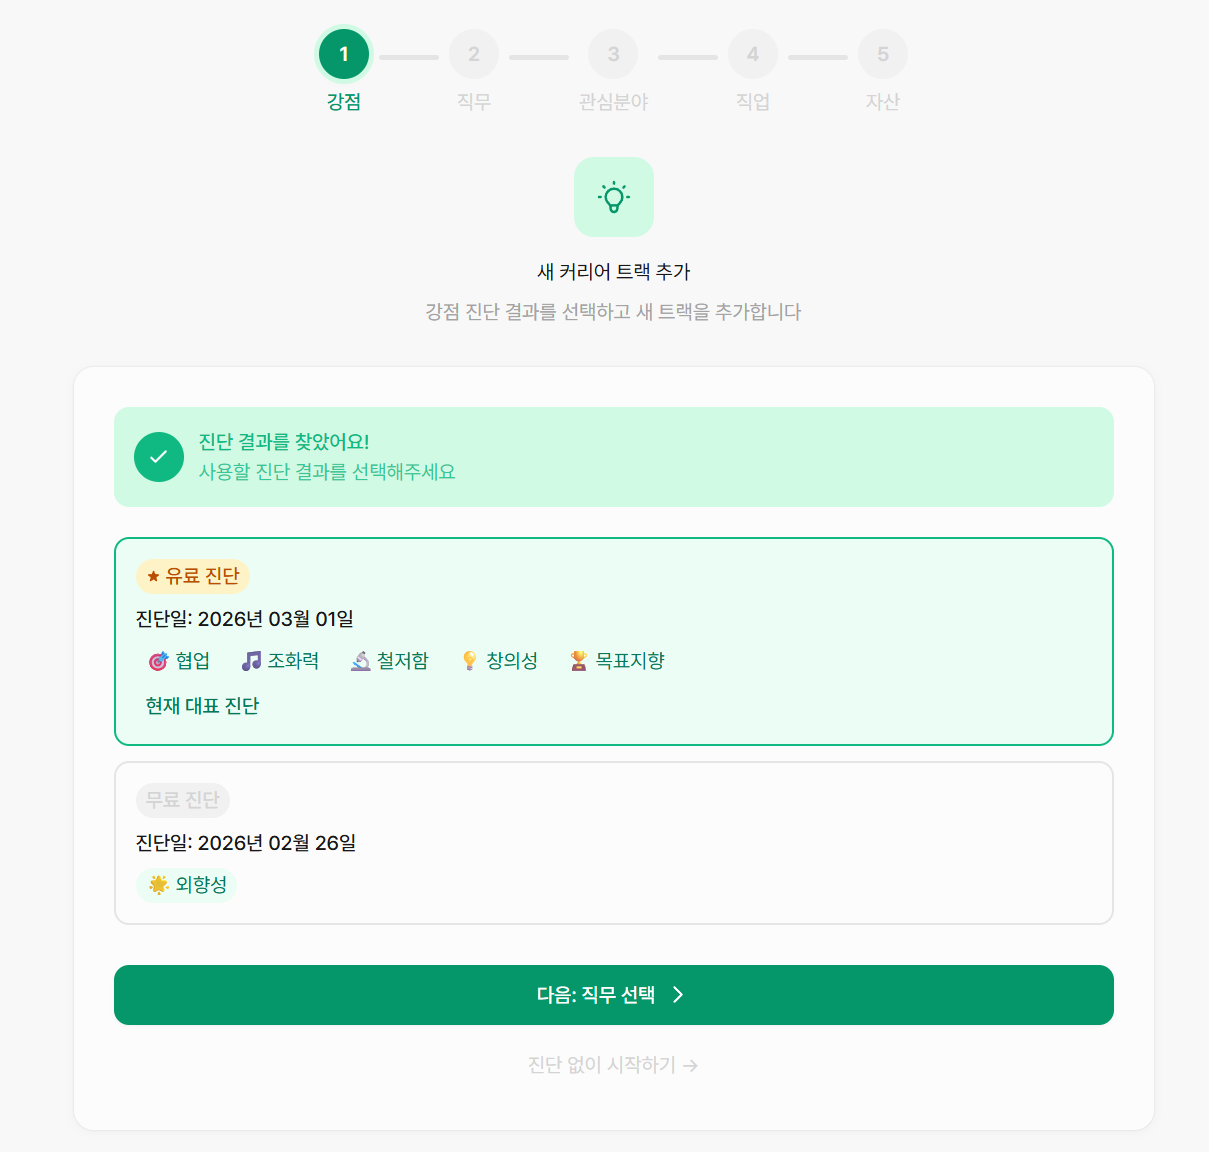Click the 진단 없이 시작하기 link
The height and width of the screenshot is (1152, 1209).
pyautogui.click(x=613, y=1065)
